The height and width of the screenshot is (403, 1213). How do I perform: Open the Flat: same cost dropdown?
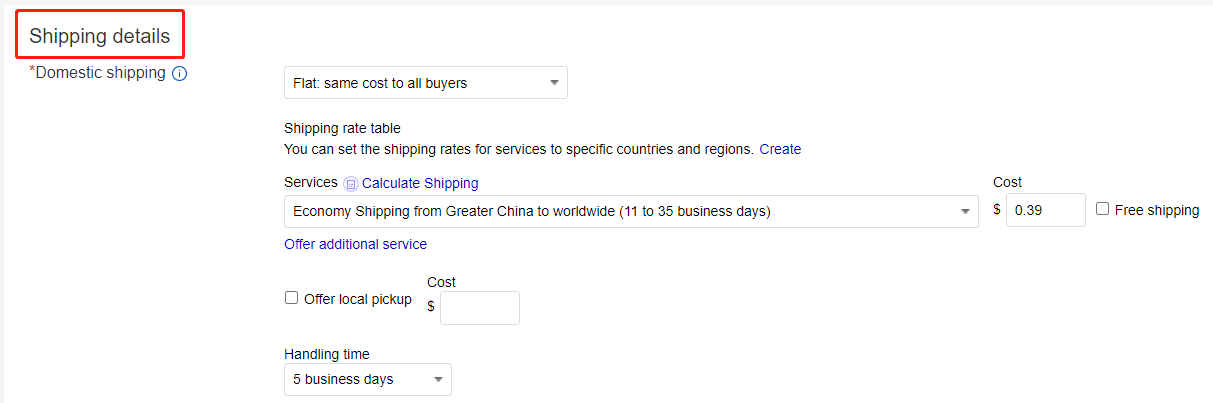(426, 83)
